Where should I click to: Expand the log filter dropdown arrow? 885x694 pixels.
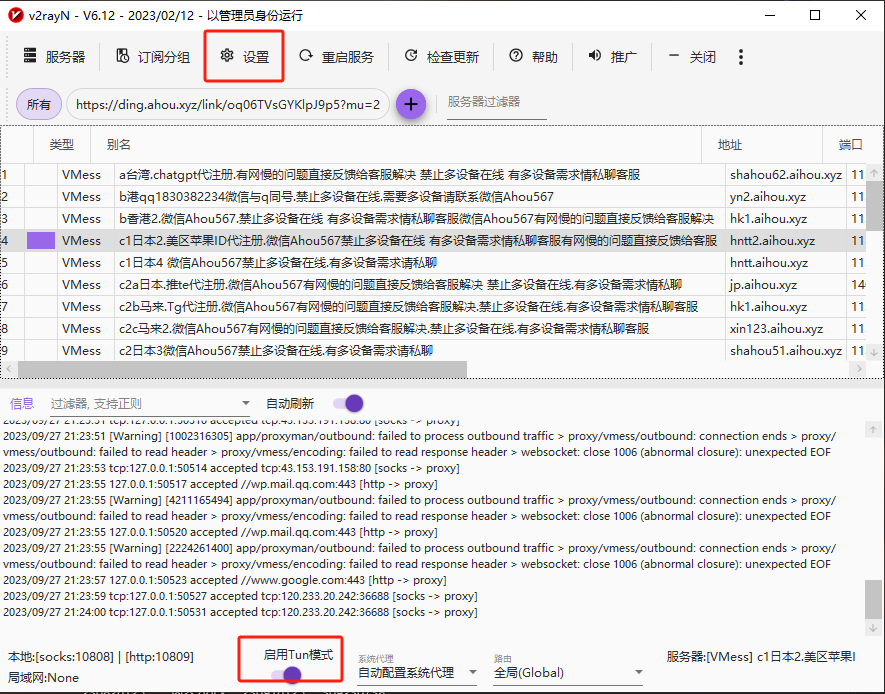(244, 404)
